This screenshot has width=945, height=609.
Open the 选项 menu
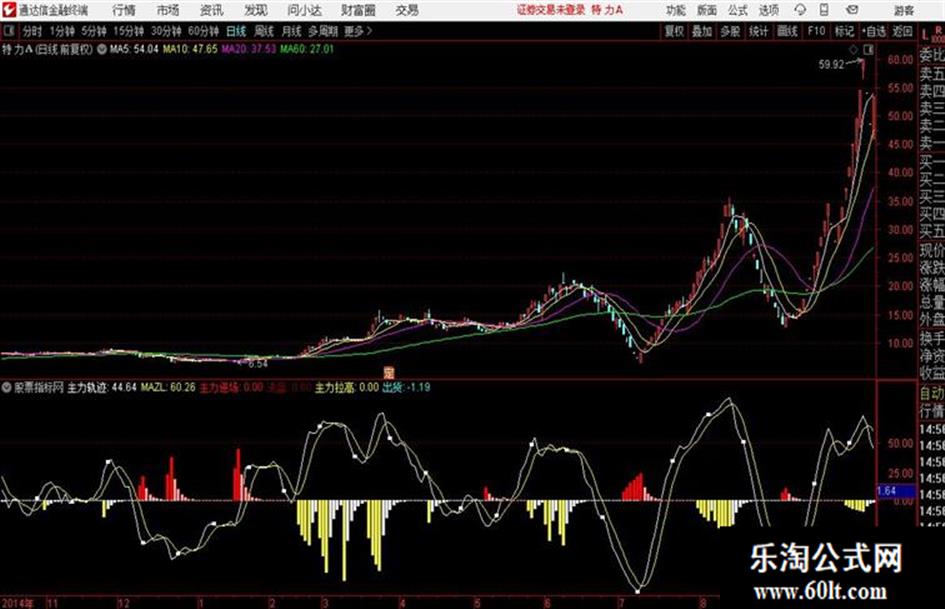[x=769, y=10]
